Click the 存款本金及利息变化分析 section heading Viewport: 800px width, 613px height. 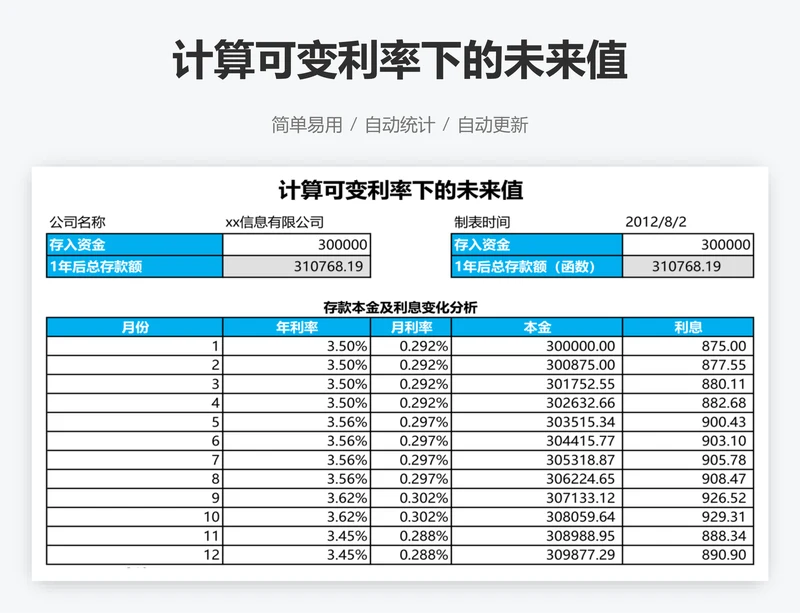pos(401,307)
